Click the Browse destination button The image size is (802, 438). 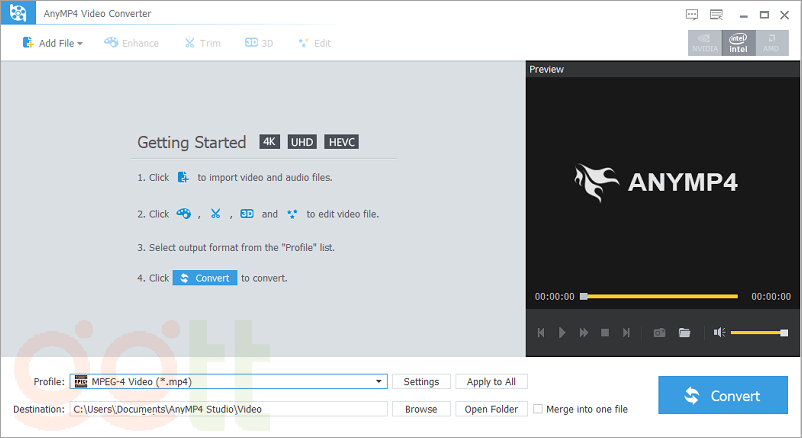click(421, 409)
